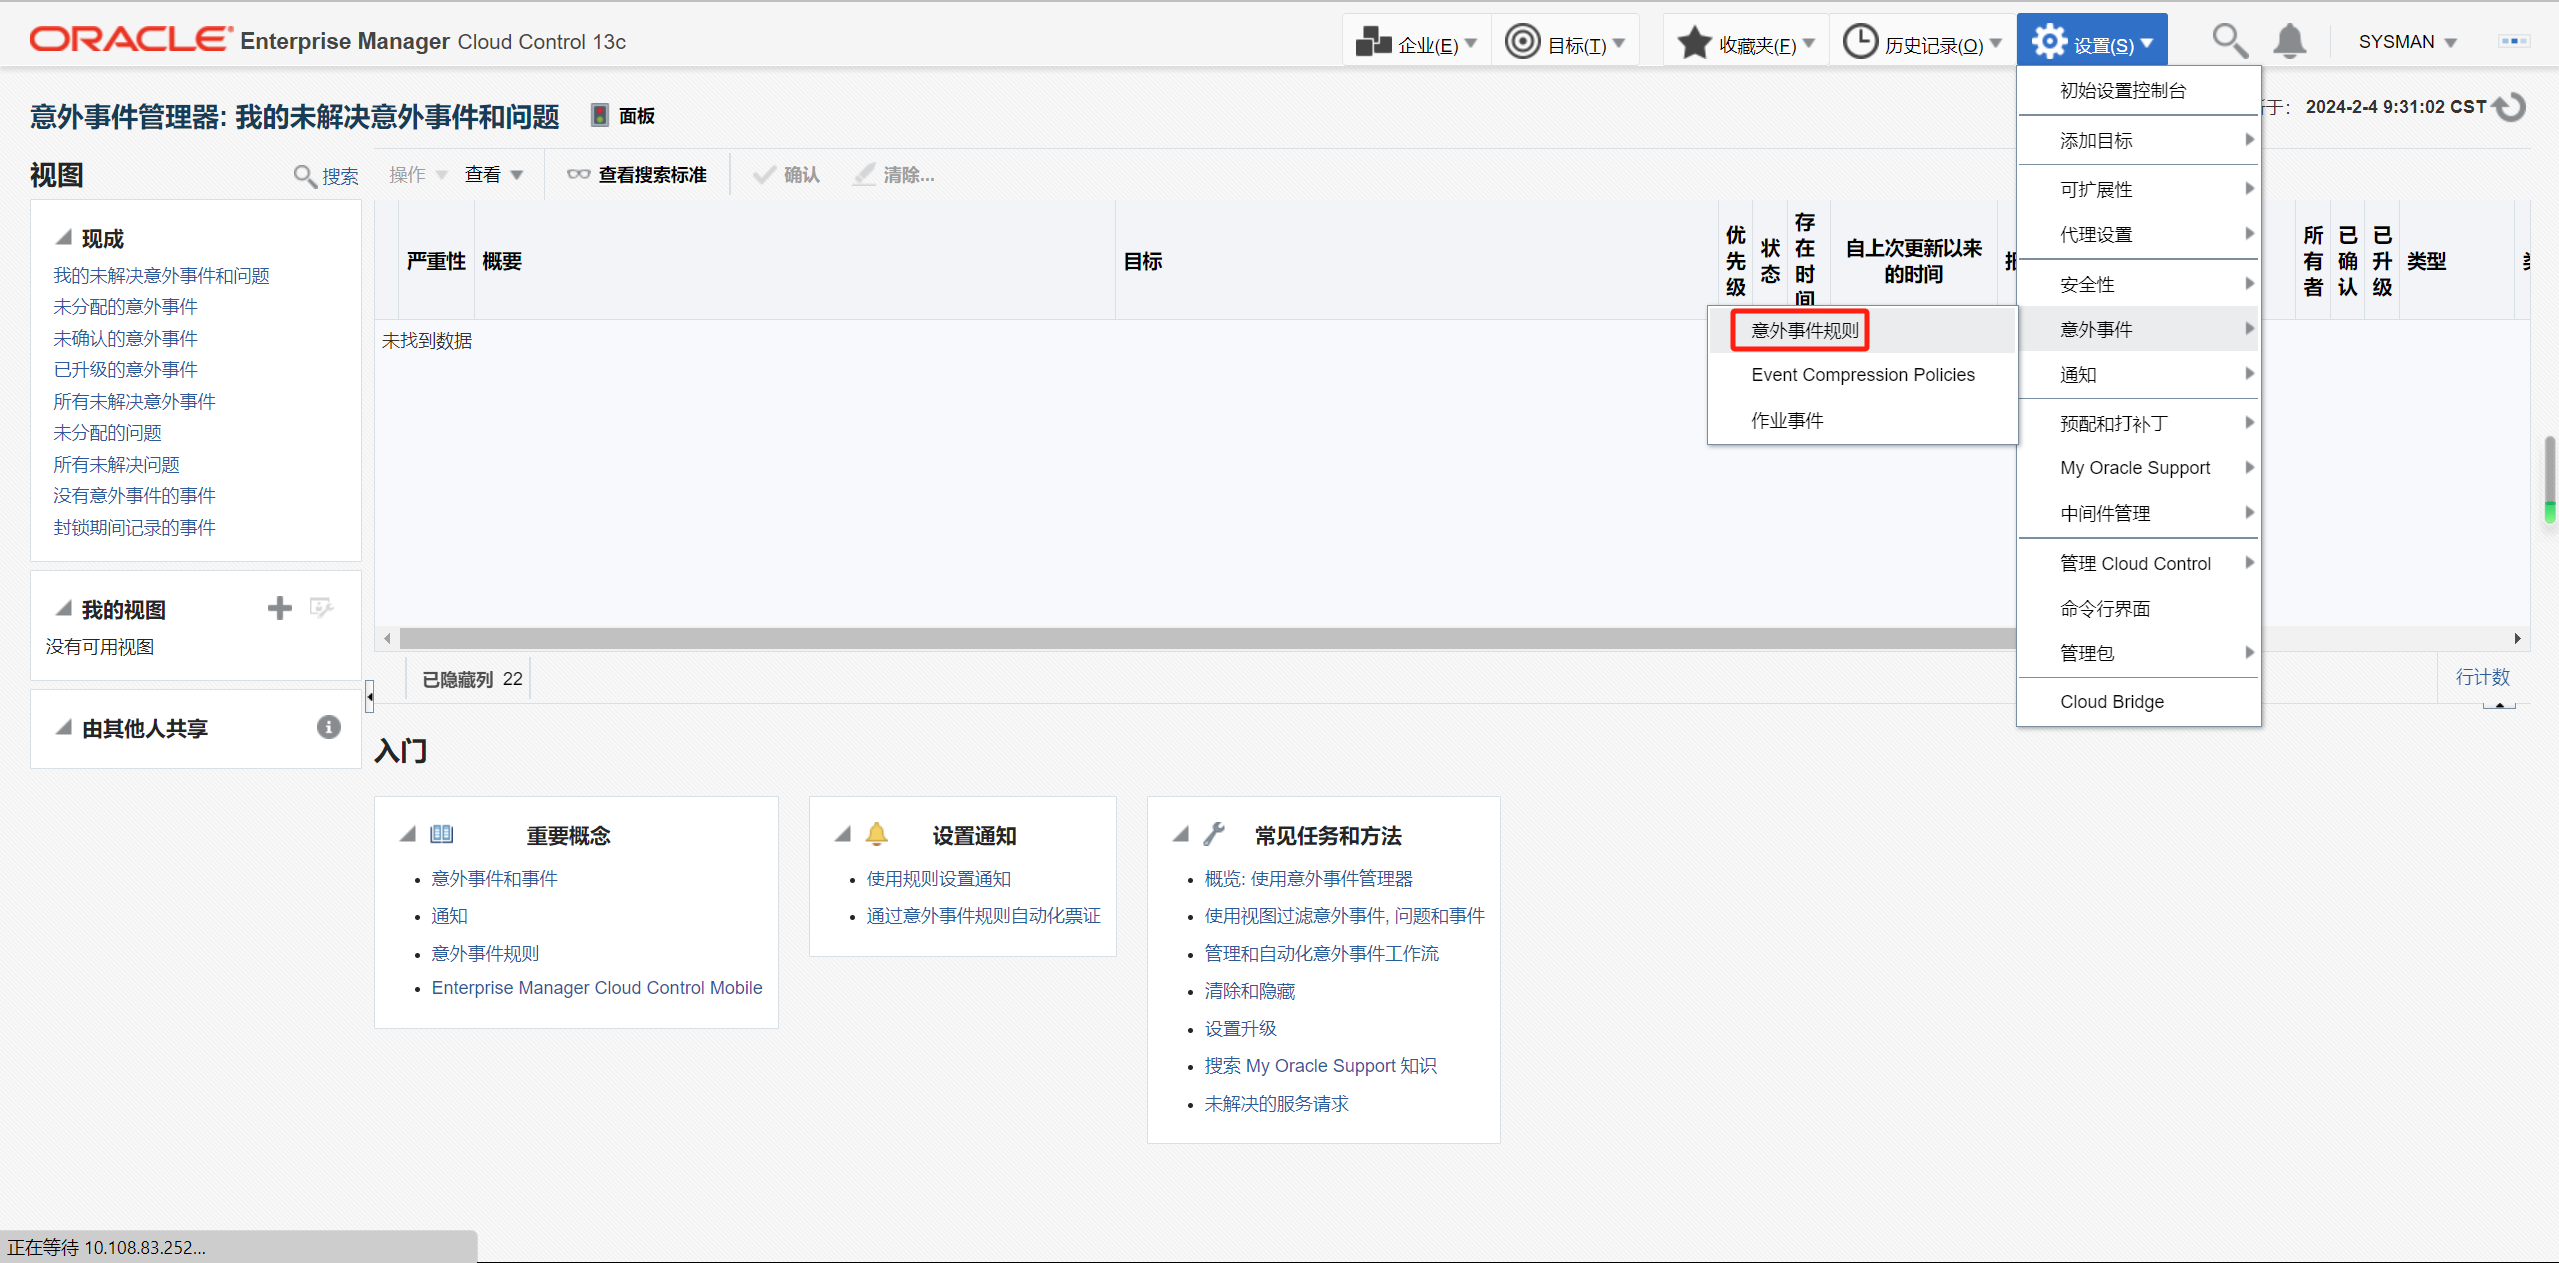Click the view search criteria glasses icon
The height and width of the screenshot is (1263, 2559).
tap(578, 175)
